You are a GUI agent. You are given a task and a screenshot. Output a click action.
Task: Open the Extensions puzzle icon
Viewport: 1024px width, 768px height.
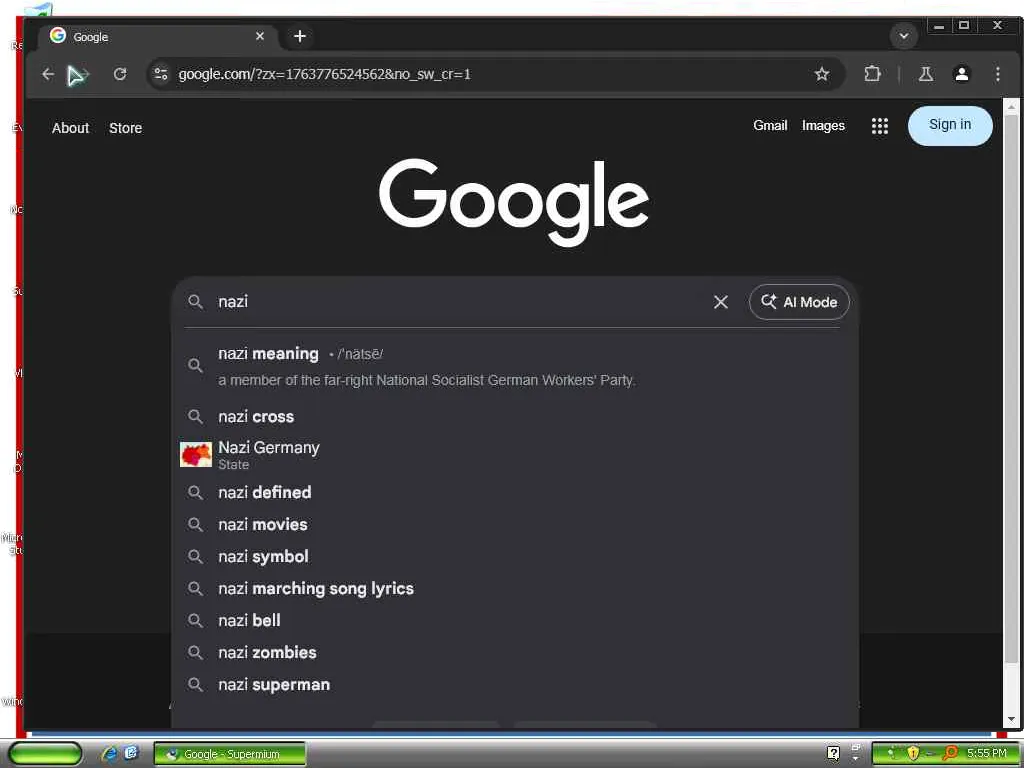click(872, 74)
